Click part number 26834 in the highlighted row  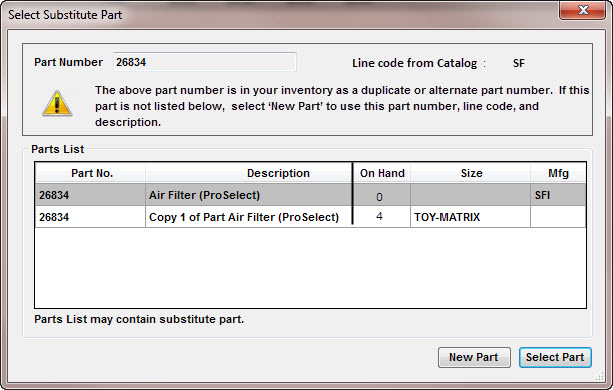click(x=54, y=195)
